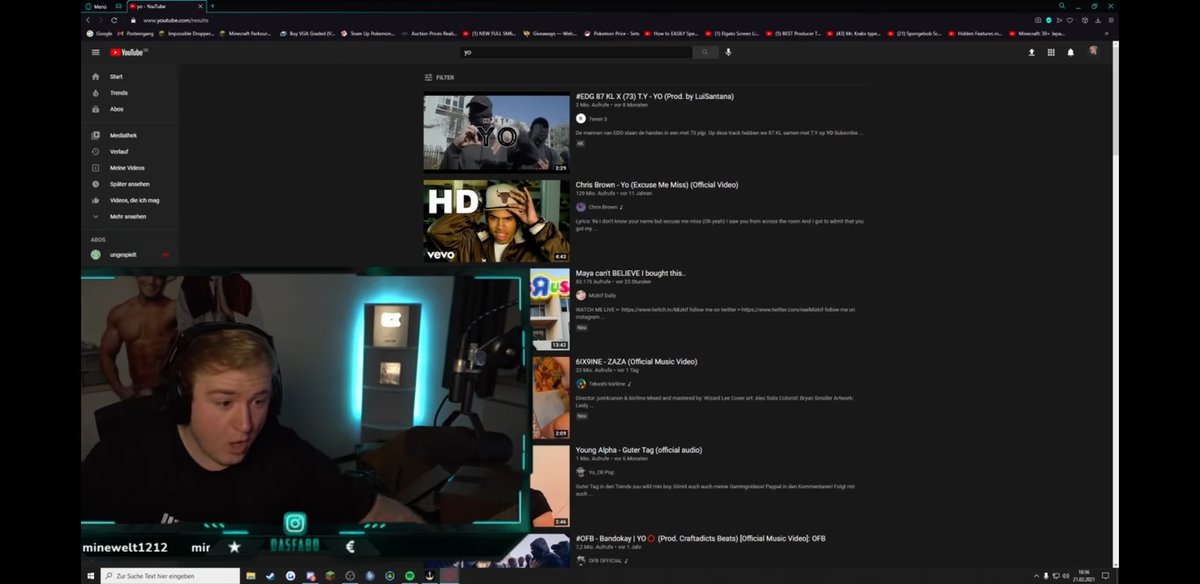Click the search magnifier button

coord(705,52)
